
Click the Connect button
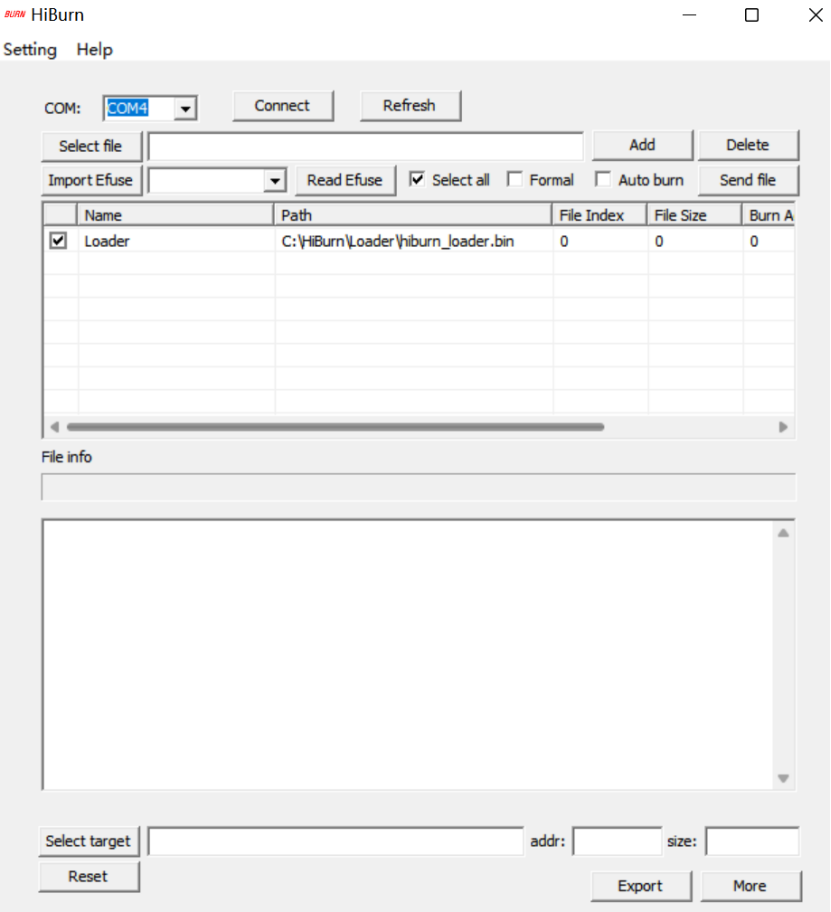click(283, 106)
